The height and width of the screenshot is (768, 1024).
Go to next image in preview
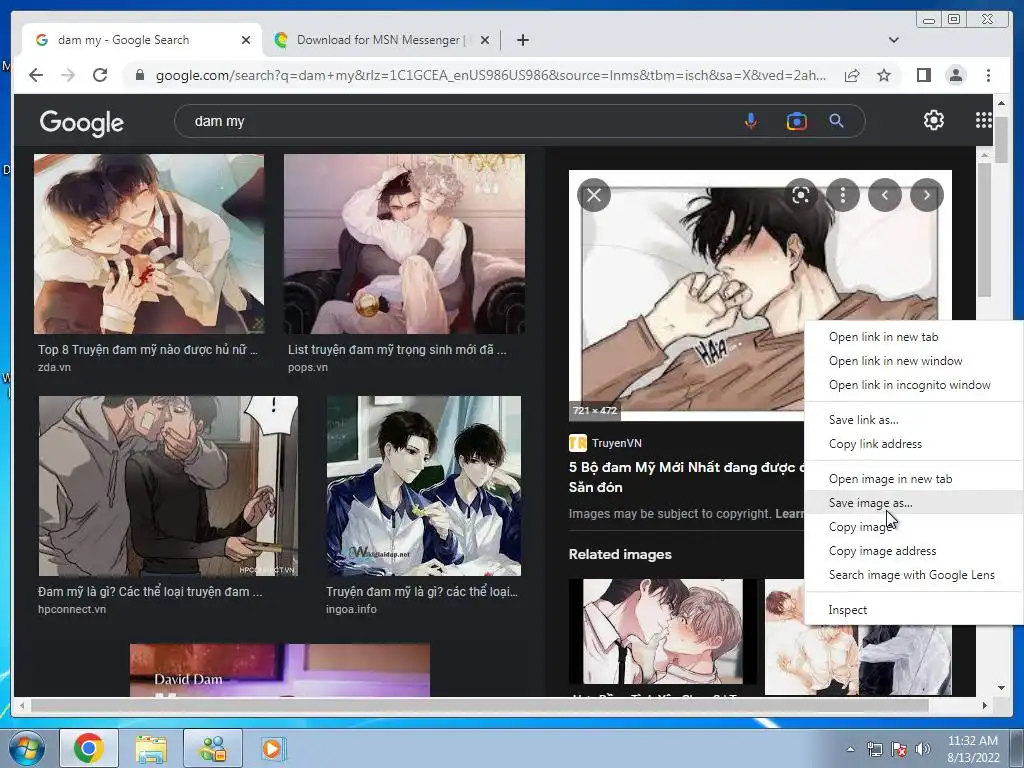[x=927, y=195]
